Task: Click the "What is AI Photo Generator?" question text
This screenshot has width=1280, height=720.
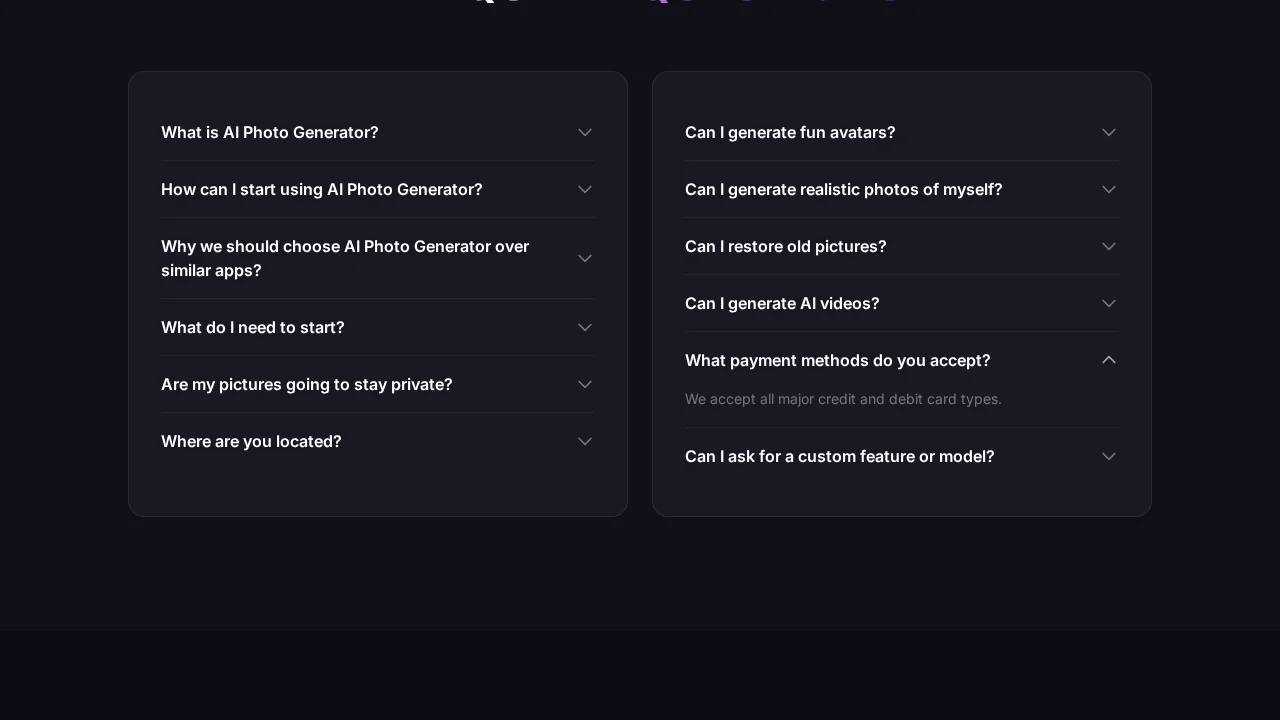Action: (x=270, y=132)
